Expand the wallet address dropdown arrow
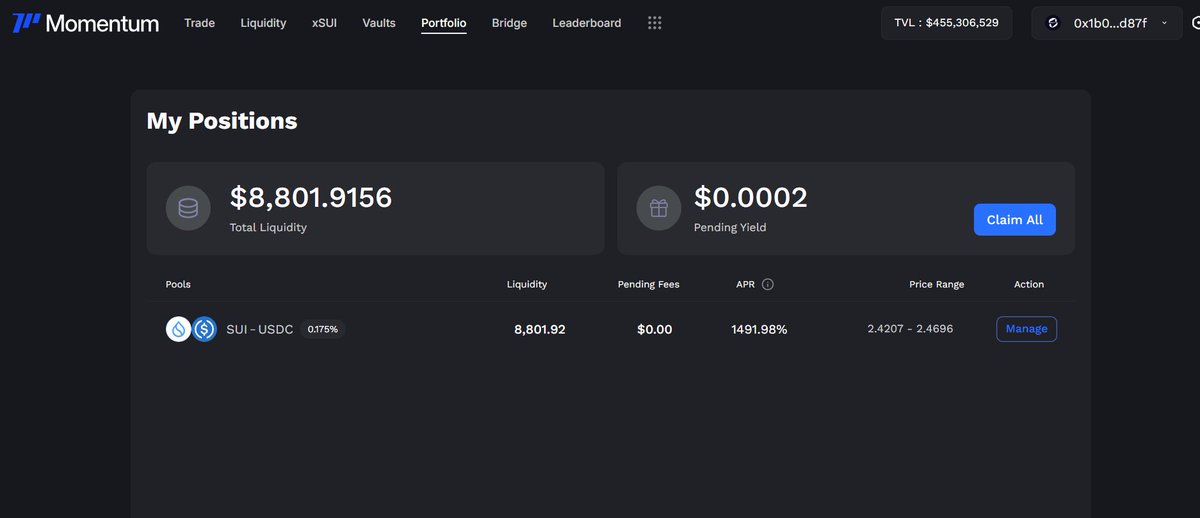 1164,23
